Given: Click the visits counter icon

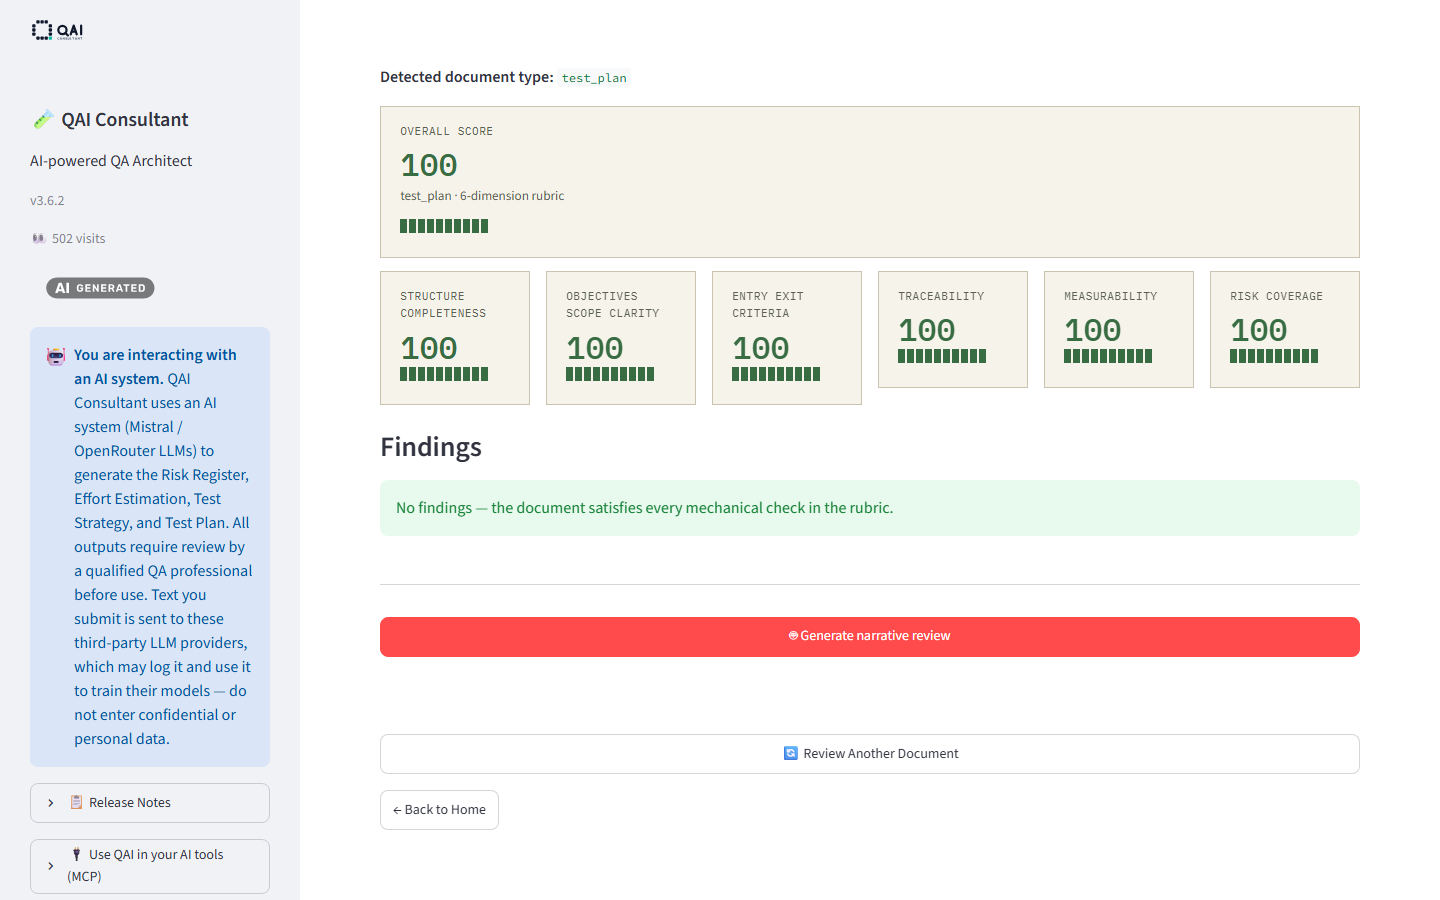Looking at the screenshot, I should [38, 239].
